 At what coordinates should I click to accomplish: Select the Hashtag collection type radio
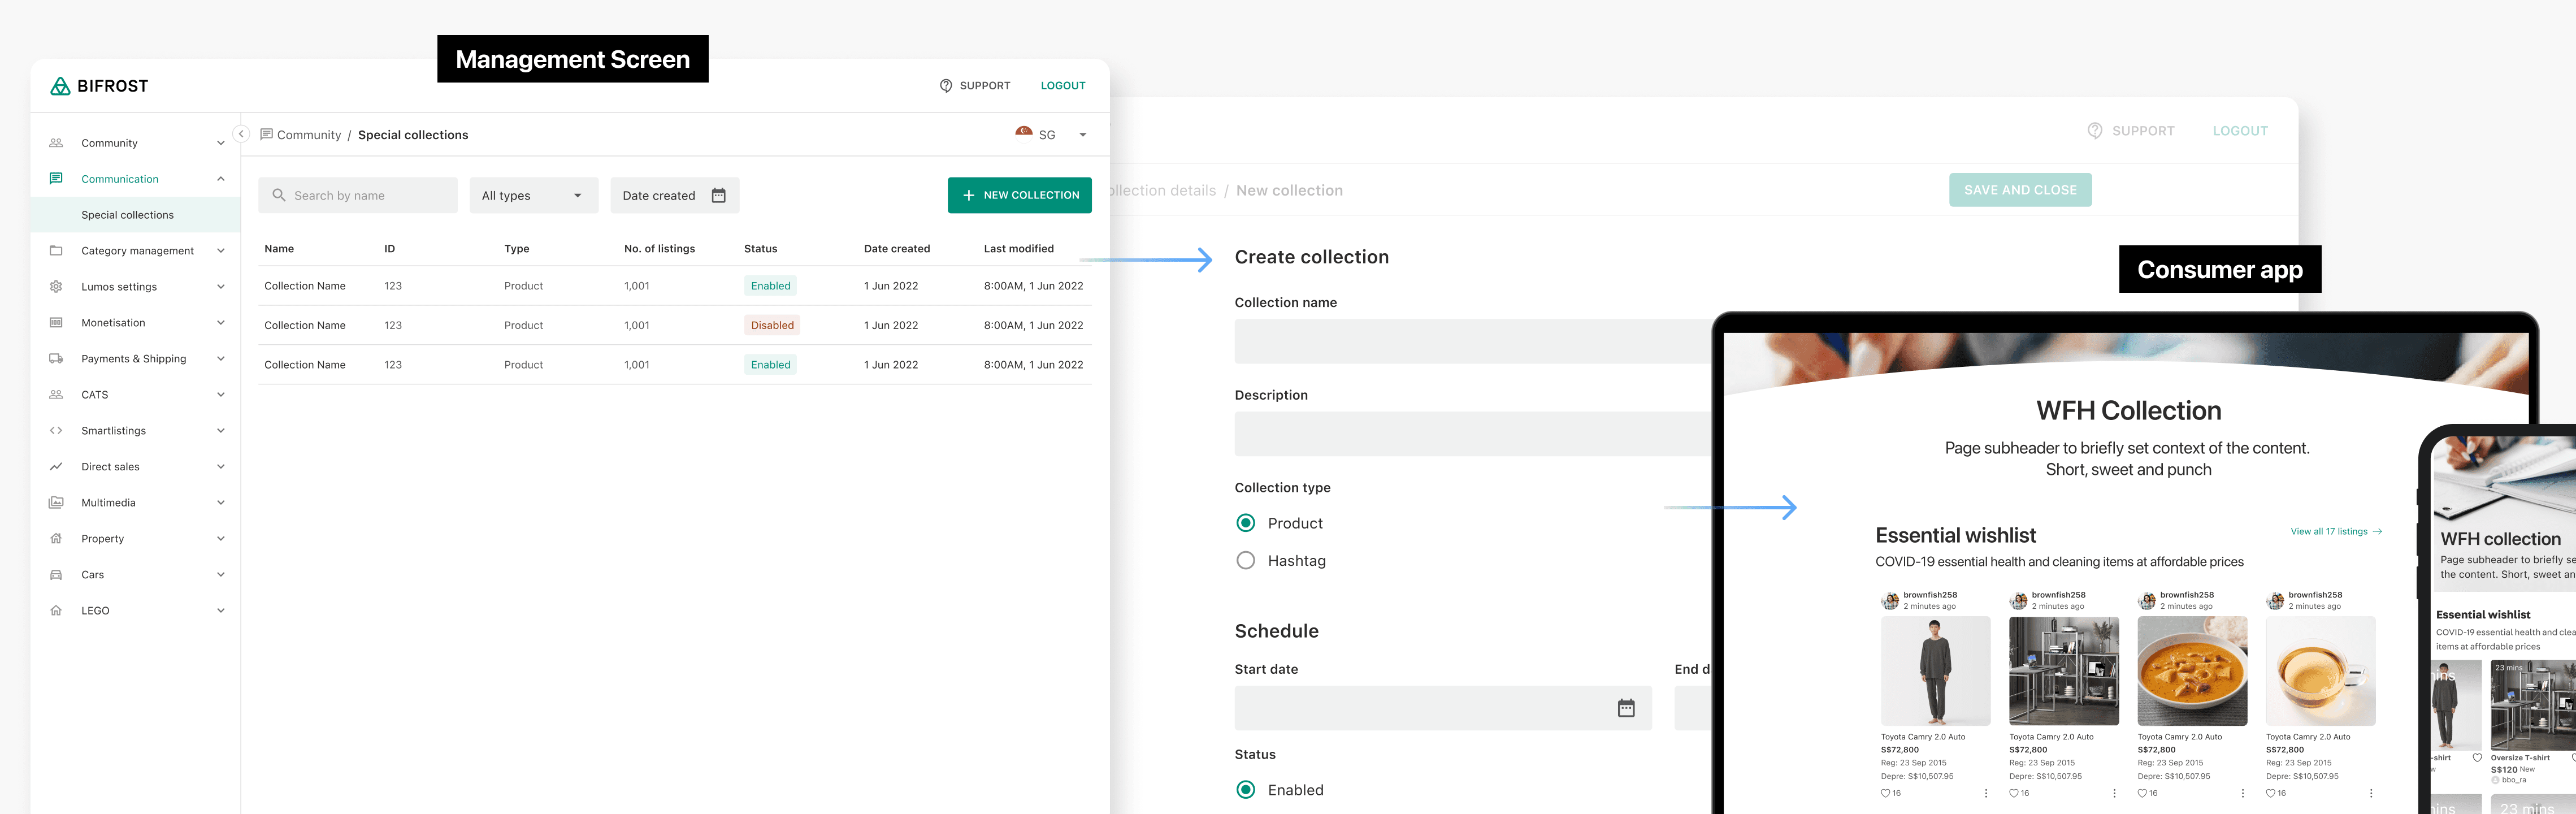coord(1245,561)
